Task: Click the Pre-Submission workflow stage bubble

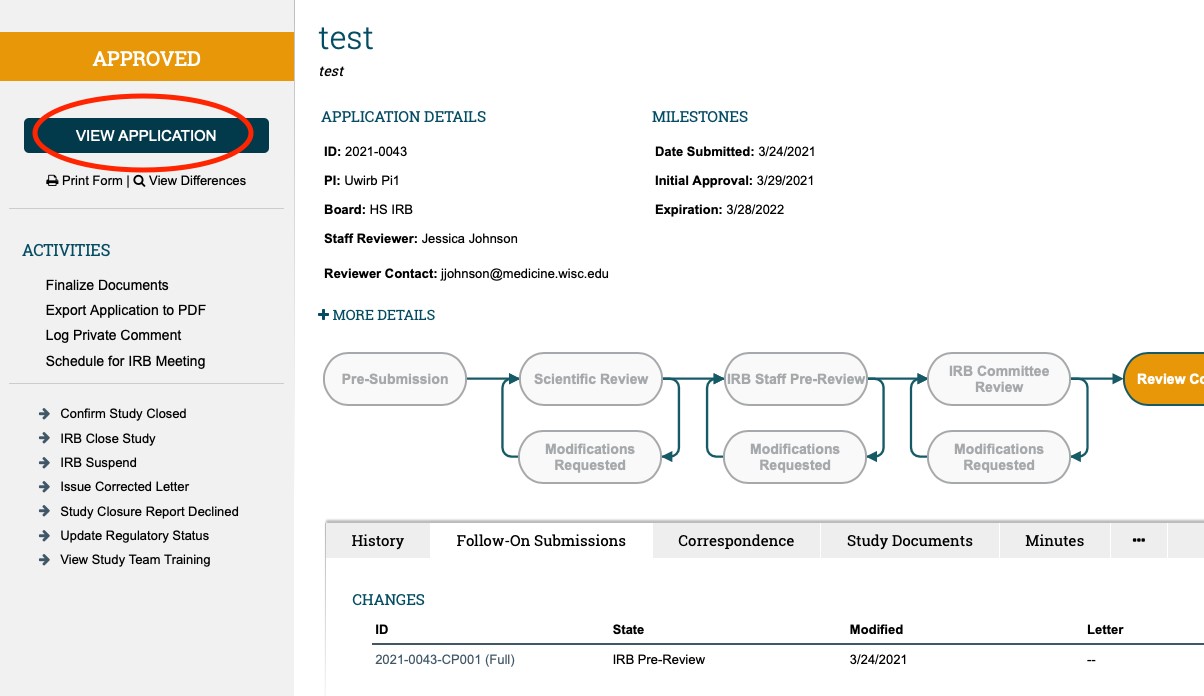Action: tap(394, 379)
